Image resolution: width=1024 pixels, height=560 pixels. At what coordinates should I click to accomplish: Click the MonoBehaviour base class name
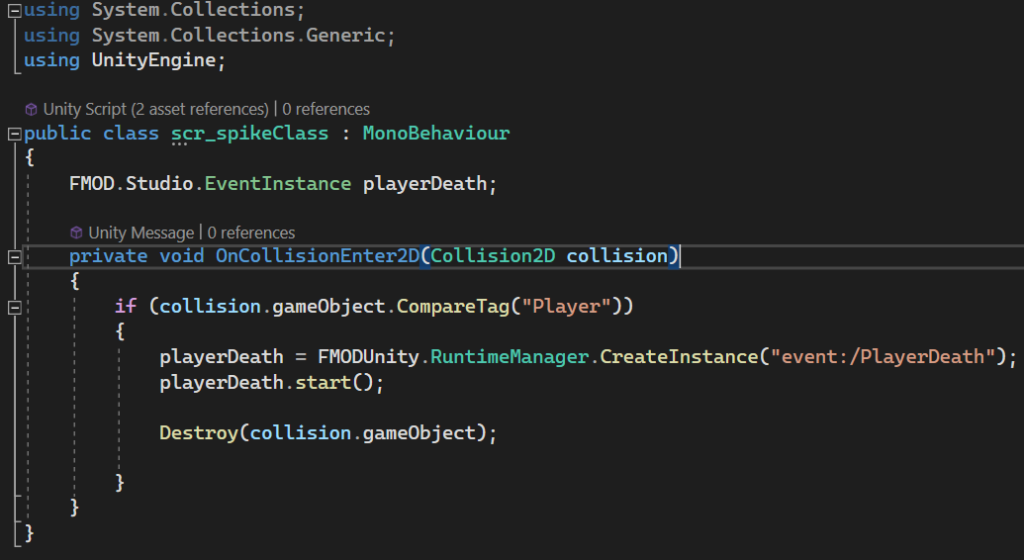(436, 133)
